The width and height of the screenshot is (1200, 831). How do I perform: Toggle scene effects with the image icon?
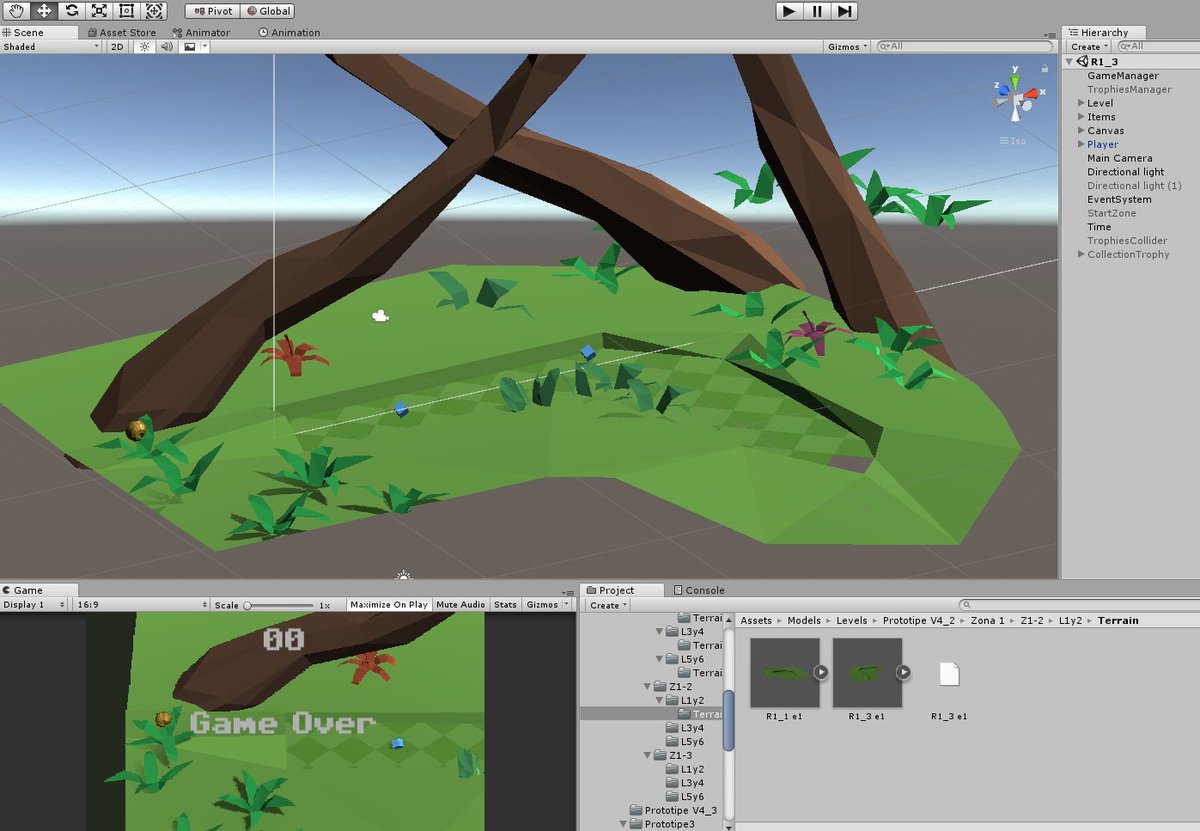pyautogui.click(x=189, y=47)
